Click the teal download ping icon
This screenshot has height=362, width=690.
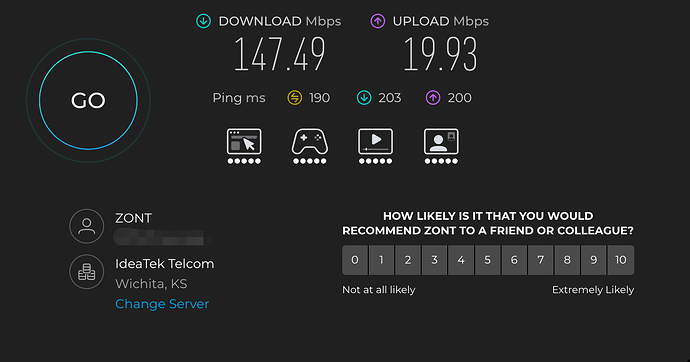364,98
